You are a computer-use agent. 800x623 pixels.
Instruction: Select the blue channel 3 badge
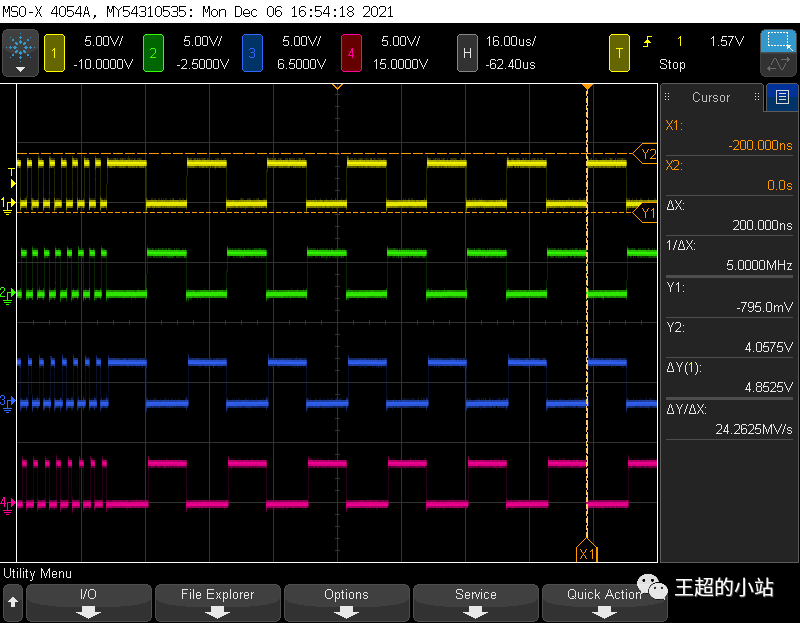252,53
